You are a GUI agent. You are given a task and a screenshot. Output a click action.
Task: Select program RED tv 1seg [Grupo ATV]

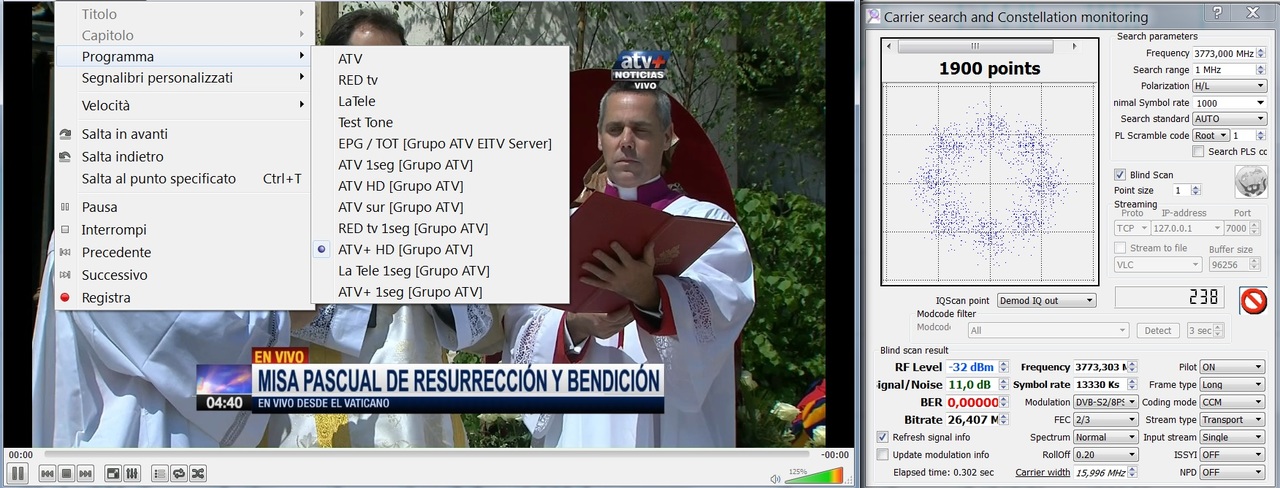coord(440,228)
